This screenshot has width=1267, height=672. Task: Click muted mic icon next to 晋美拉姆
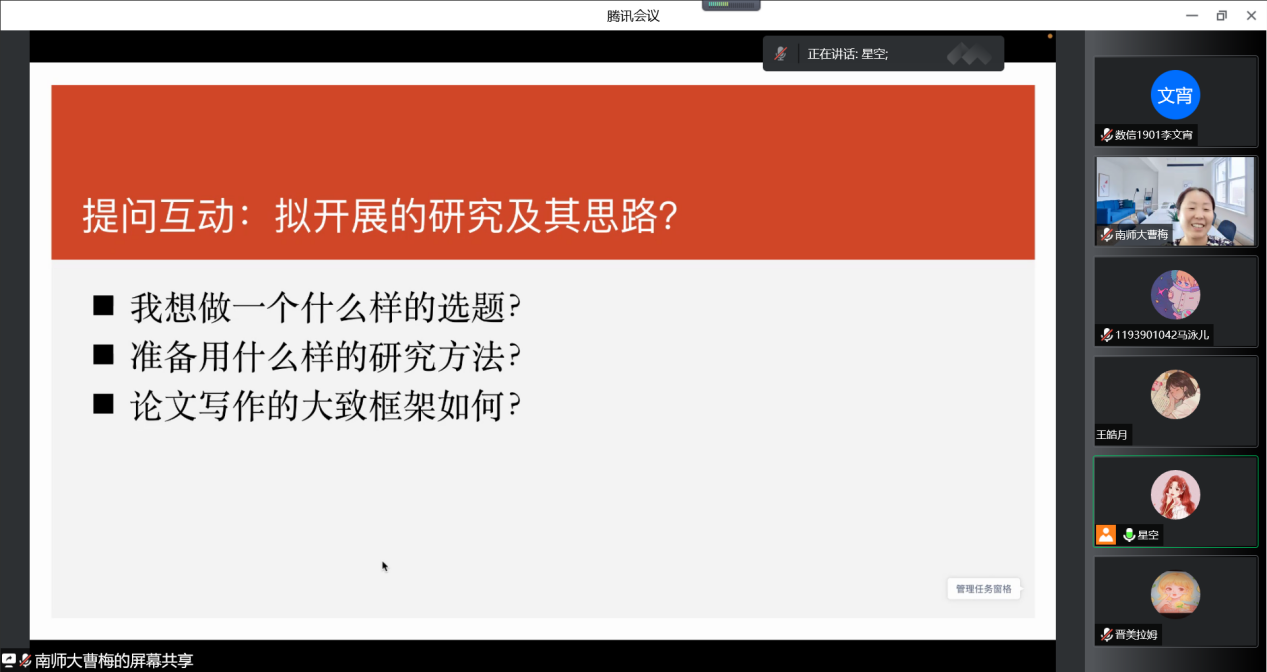point(1106,635)
